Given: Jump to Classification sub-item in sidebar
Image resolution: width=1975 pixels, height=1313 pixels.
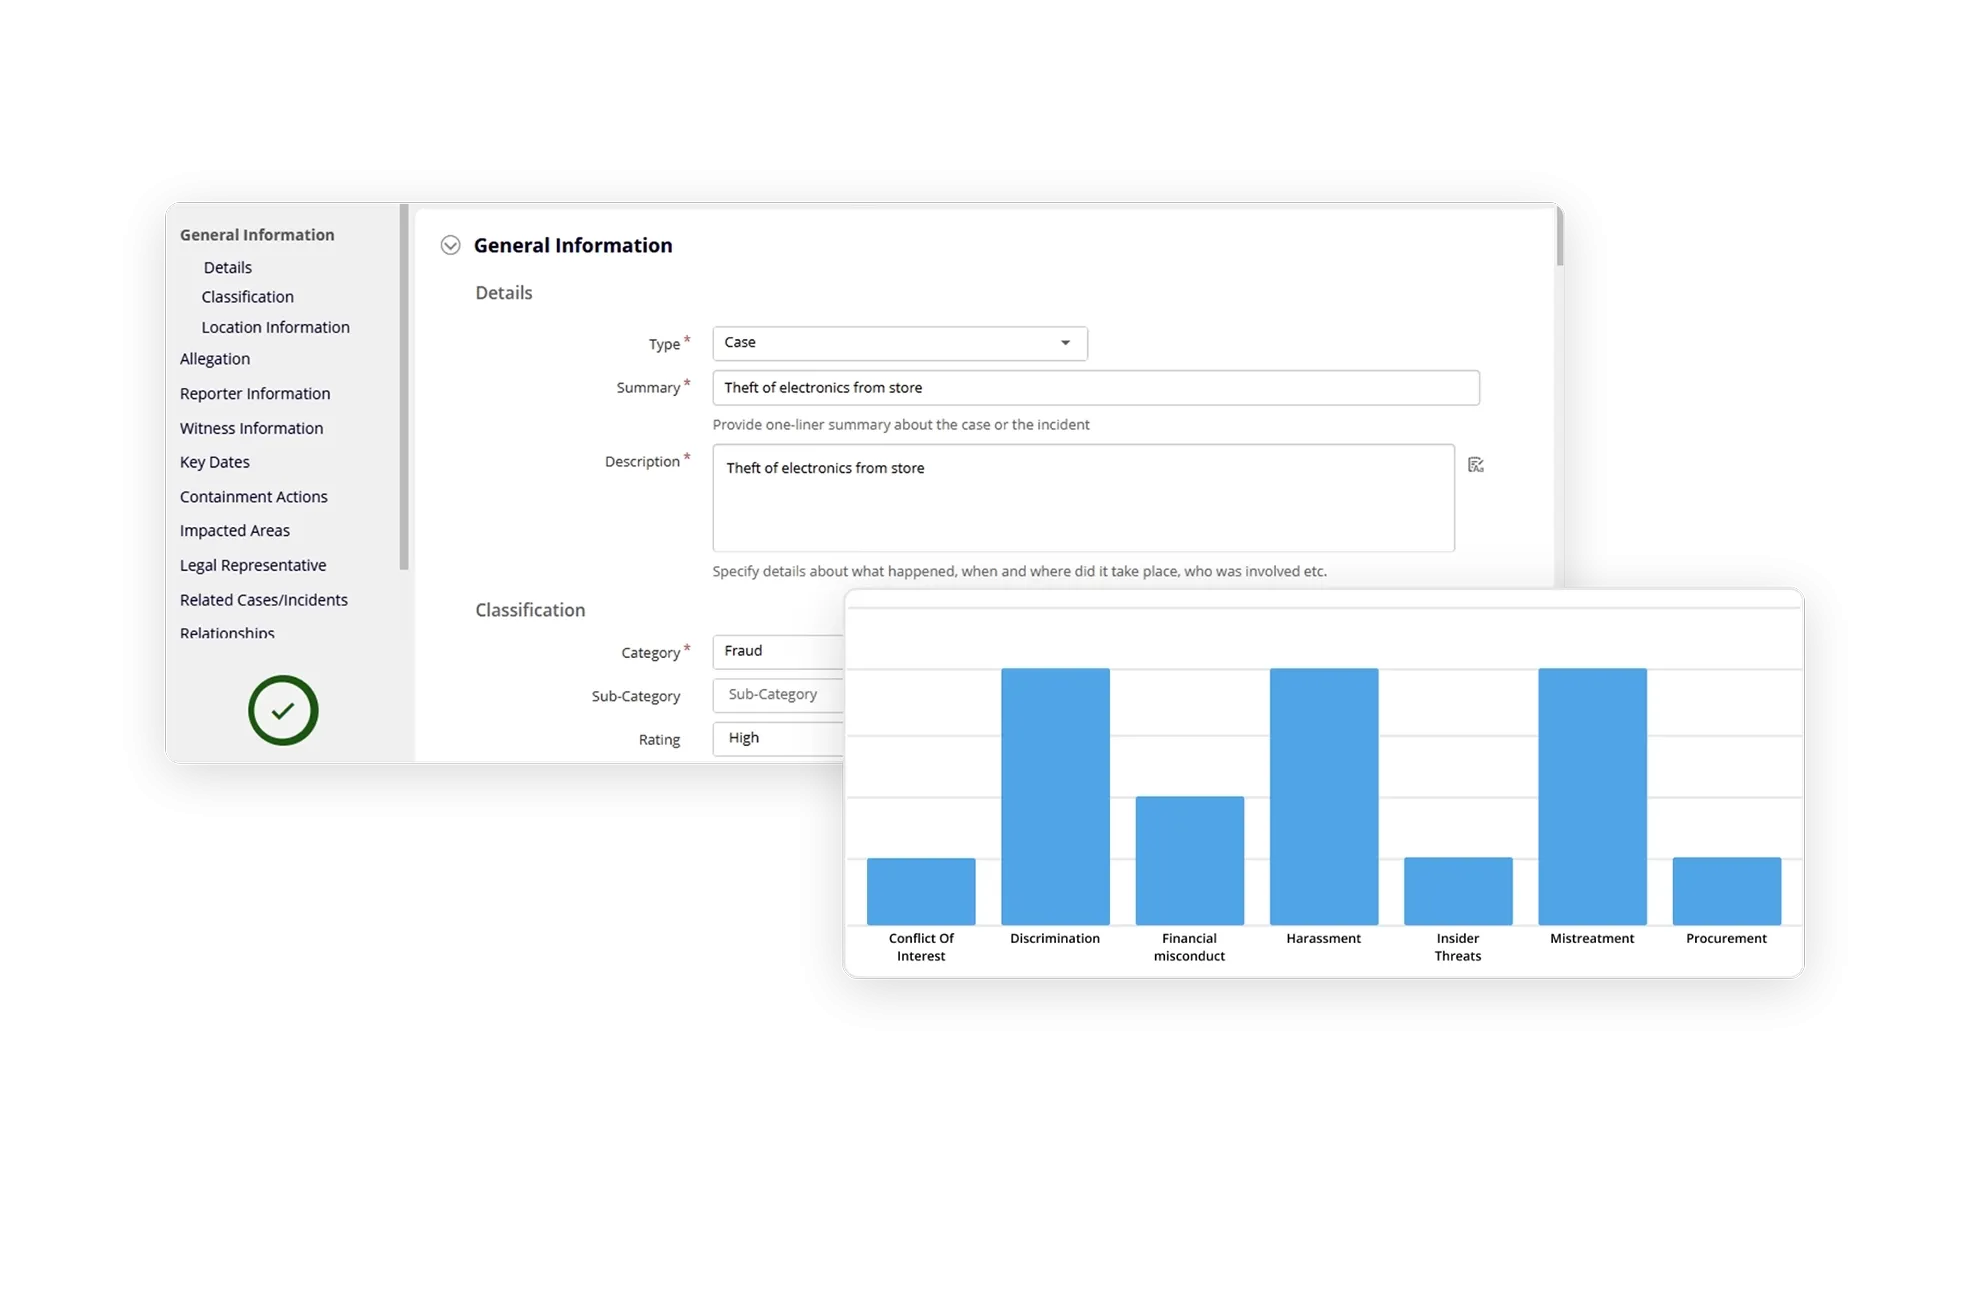Looking at the screenshot, I should pos(247,297).
